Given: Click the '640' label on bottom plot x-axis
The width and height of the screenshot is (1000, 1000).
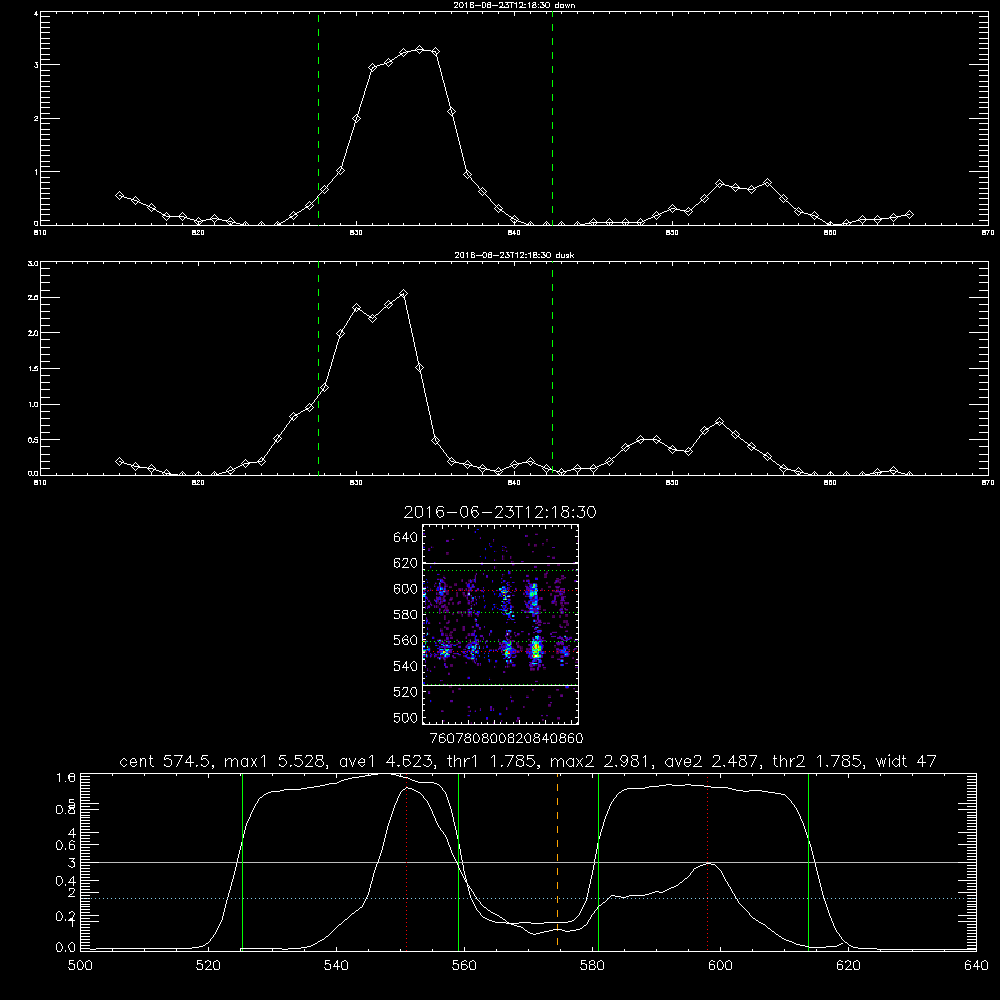Looking at the screenshot, I should pos(976,966).
